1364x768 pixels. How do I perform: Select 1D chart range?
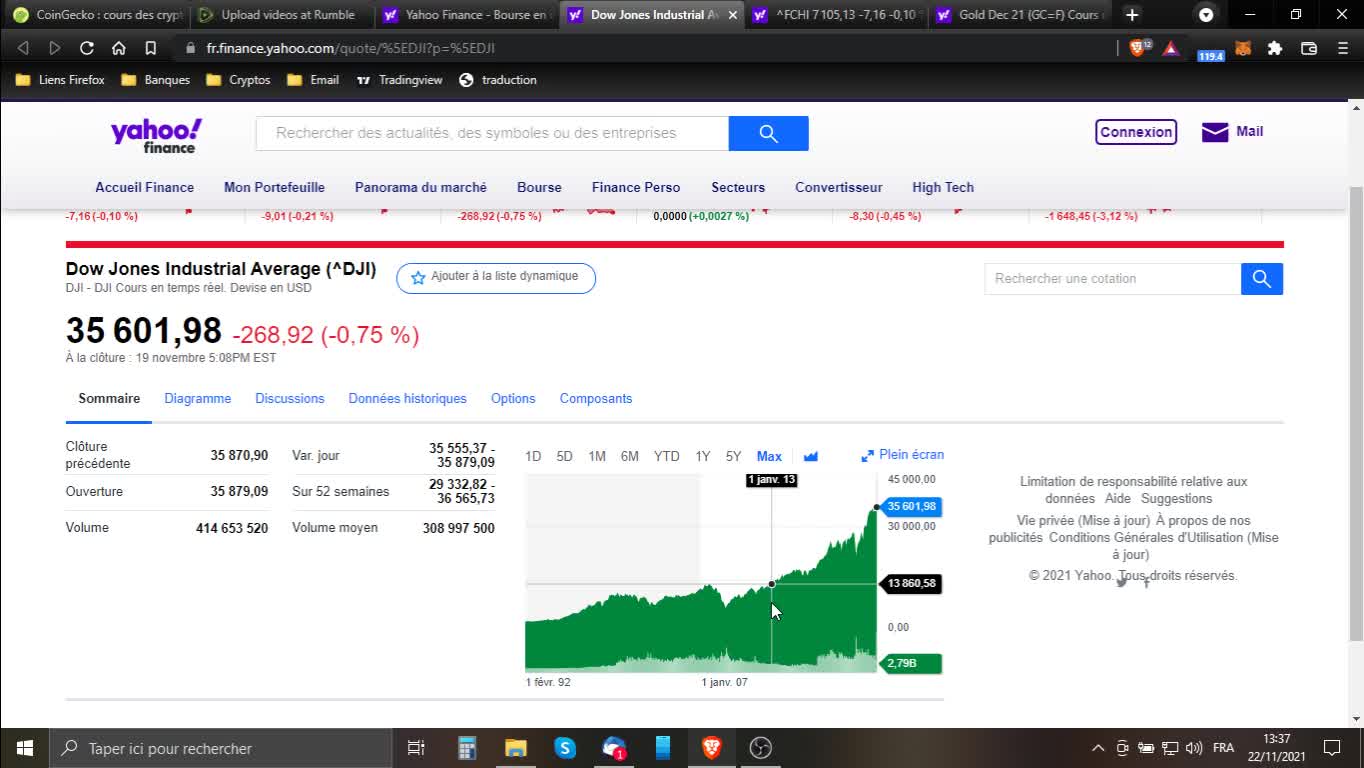pos(533,456)
